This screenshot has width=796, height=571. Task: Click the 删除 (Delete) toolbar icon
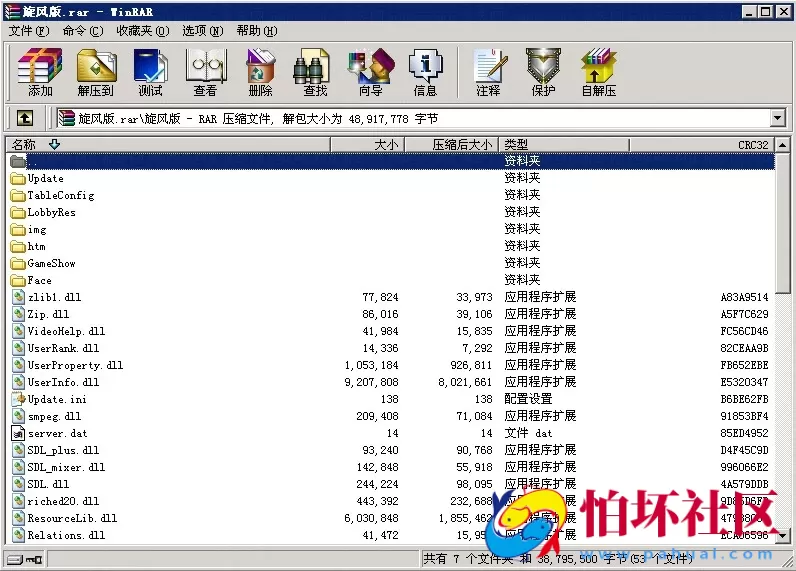click(260, 73)
